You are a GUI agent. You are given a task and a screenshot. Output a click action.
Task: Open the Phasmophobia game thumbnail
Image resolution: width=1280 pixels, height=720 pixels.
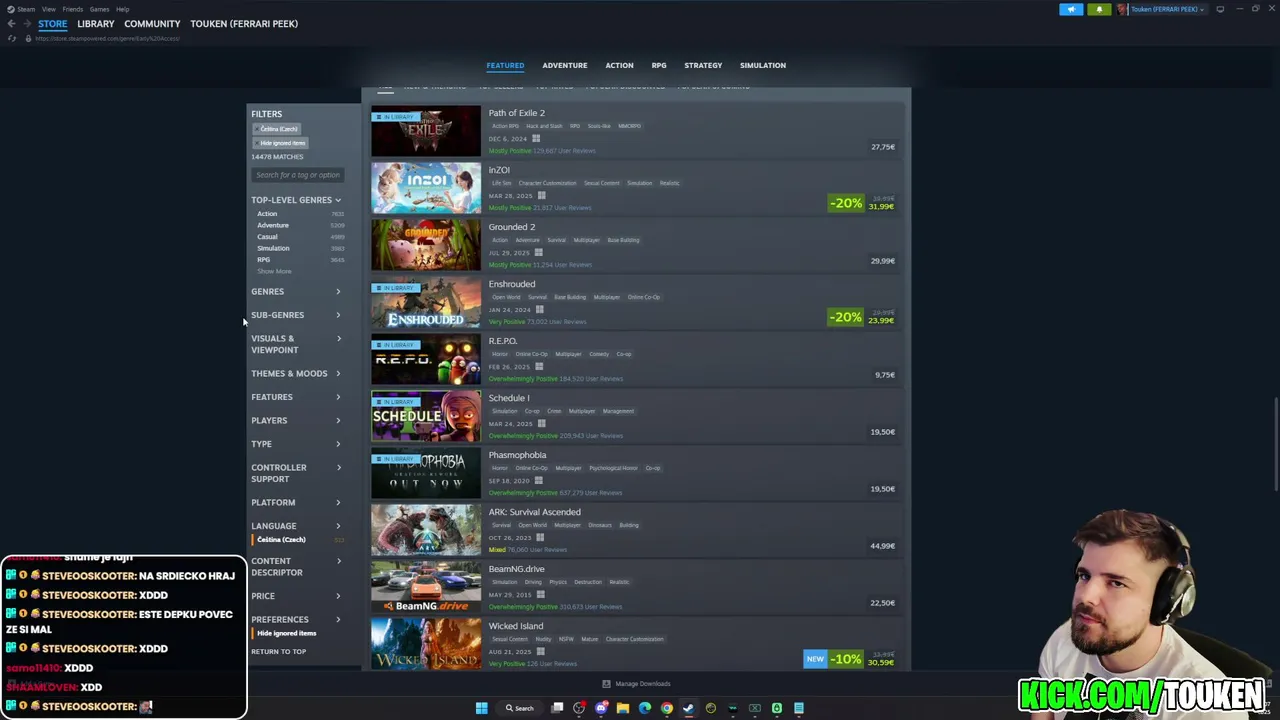[x=426, y=473]
